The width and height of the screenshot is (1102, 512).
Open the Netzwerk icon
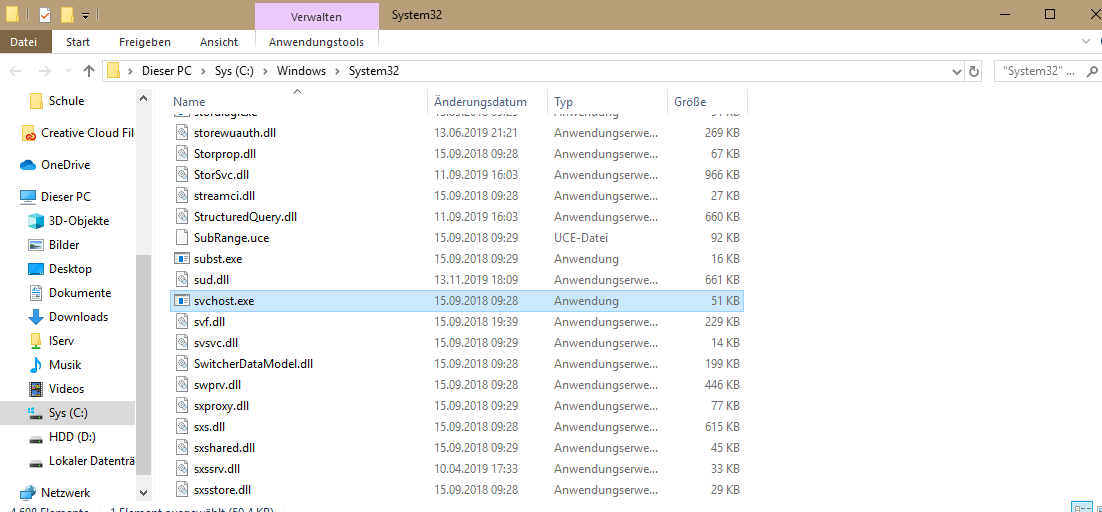(x=28, y=493)
